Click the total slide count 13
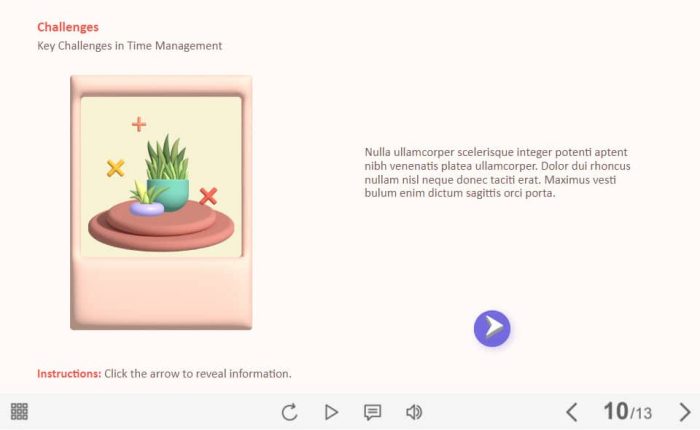The width and height of the screenshot is (700, 430). pyautogui.click(x=642, y=414)
